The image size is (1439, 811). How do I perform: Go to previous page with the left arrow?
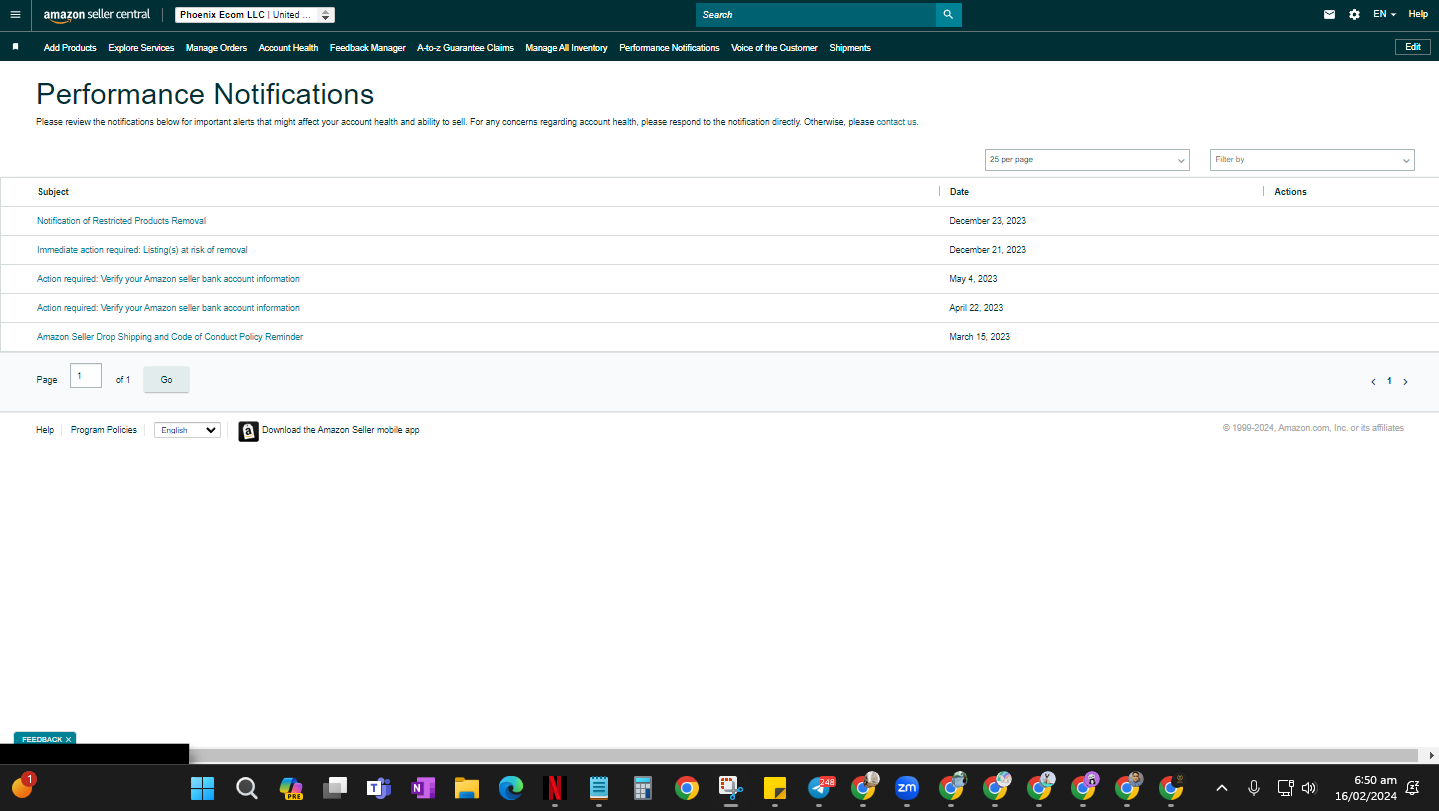(1373, 382)
